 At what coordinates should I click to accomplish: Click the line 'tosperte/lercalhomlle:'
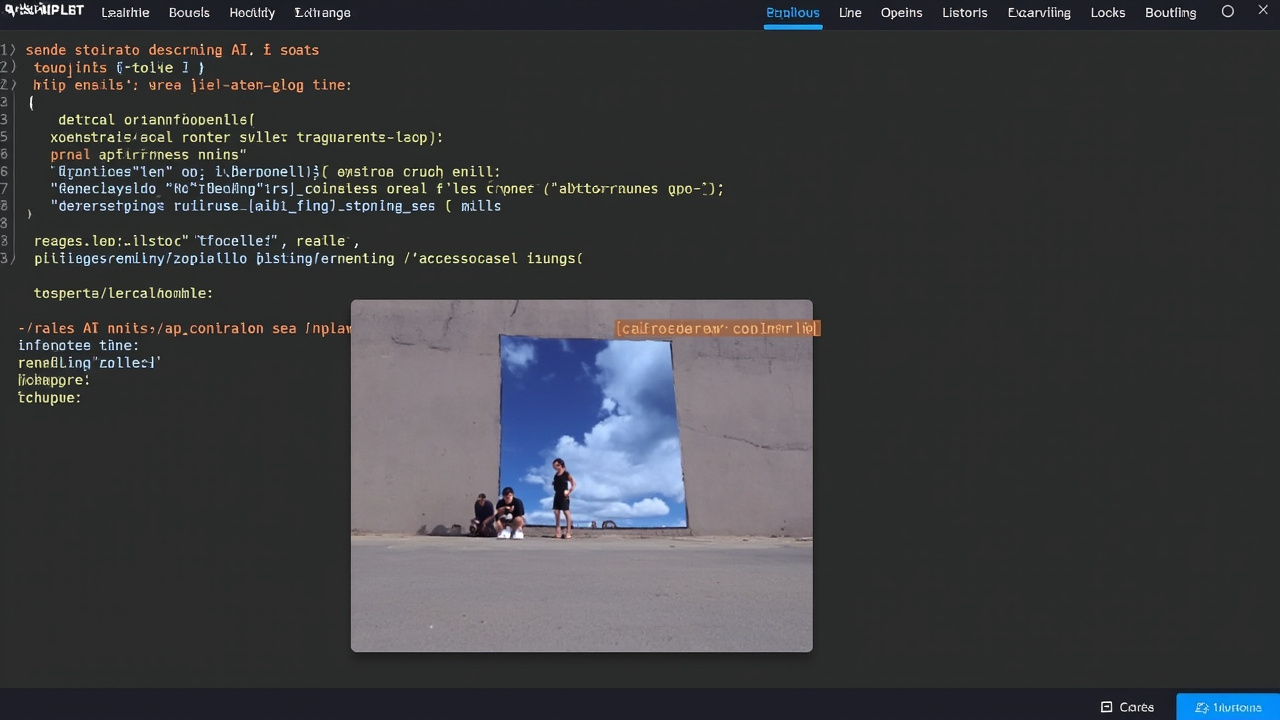[x=123, y=293]
